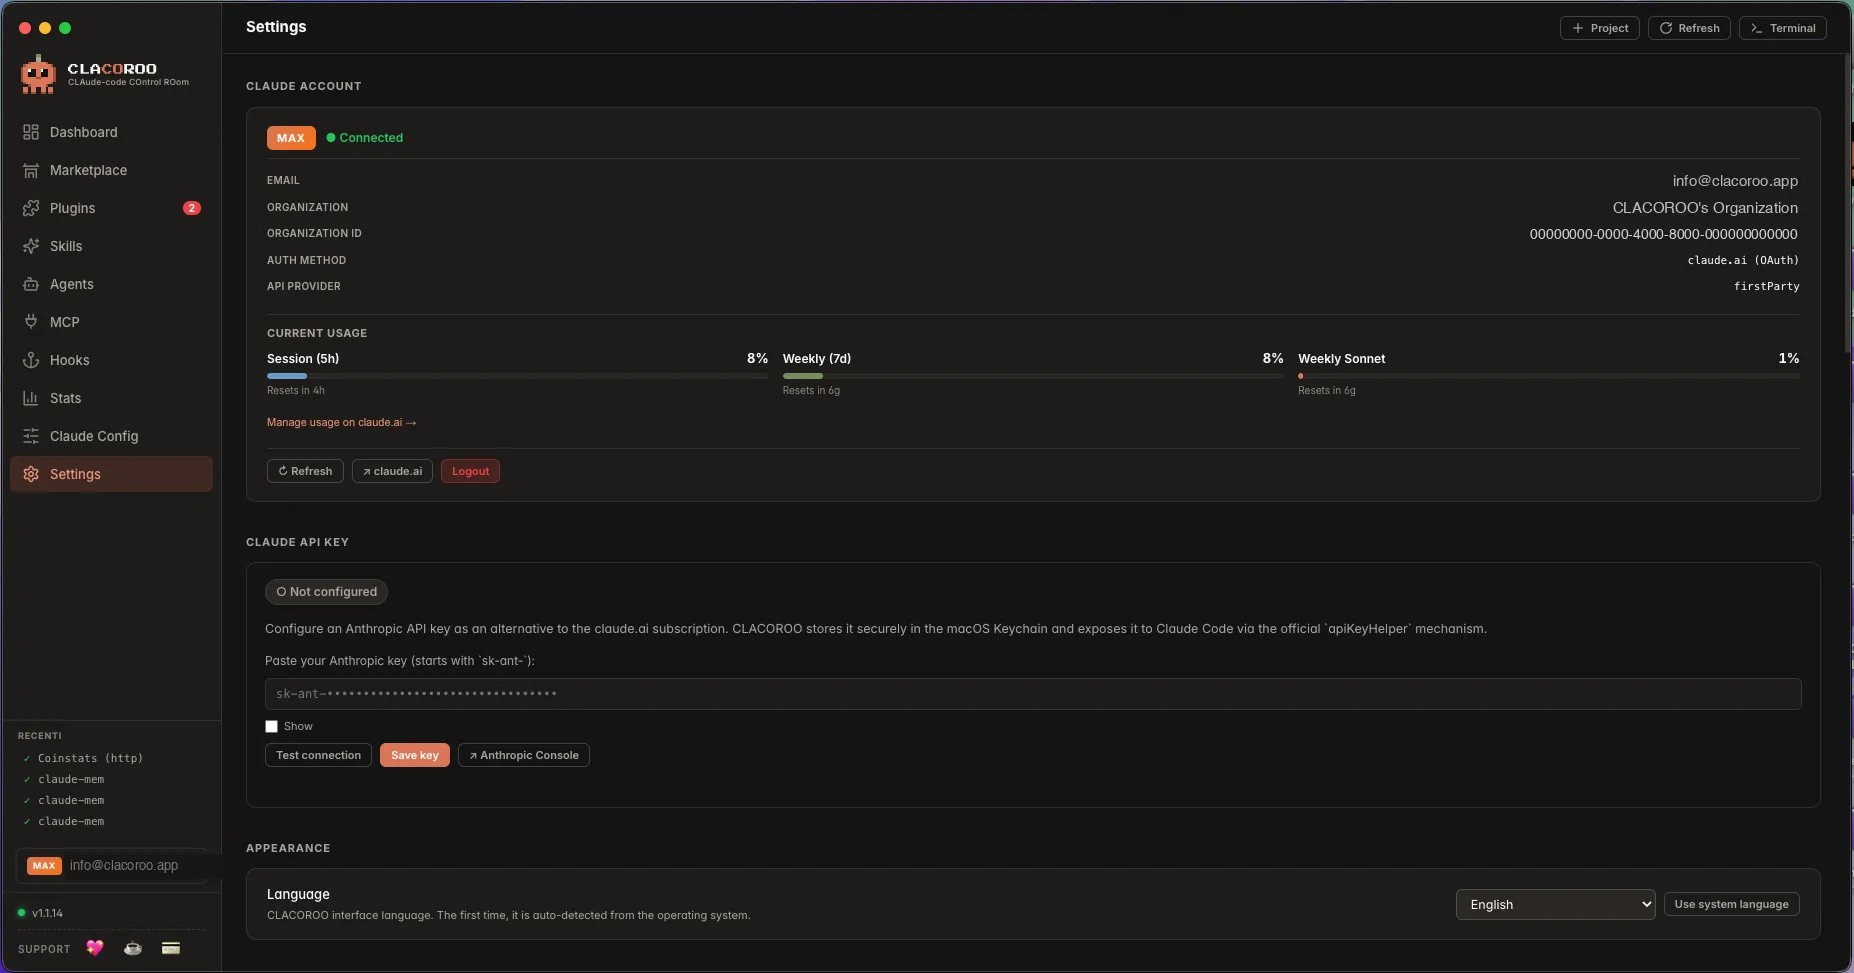The image size is (1854, 973).
Task: Click the Marketplace storefront icon
Action: [x=31, y=170]
